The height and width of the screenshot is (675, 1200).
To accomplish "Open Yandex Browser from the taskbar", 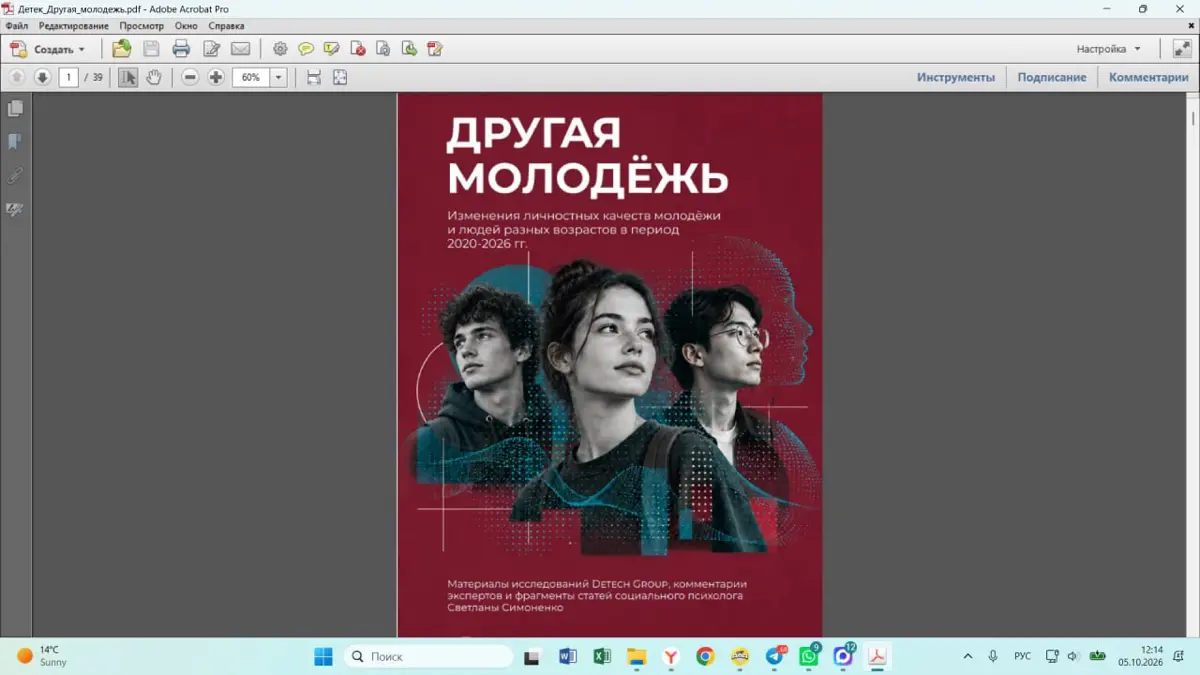I will 671,656.
